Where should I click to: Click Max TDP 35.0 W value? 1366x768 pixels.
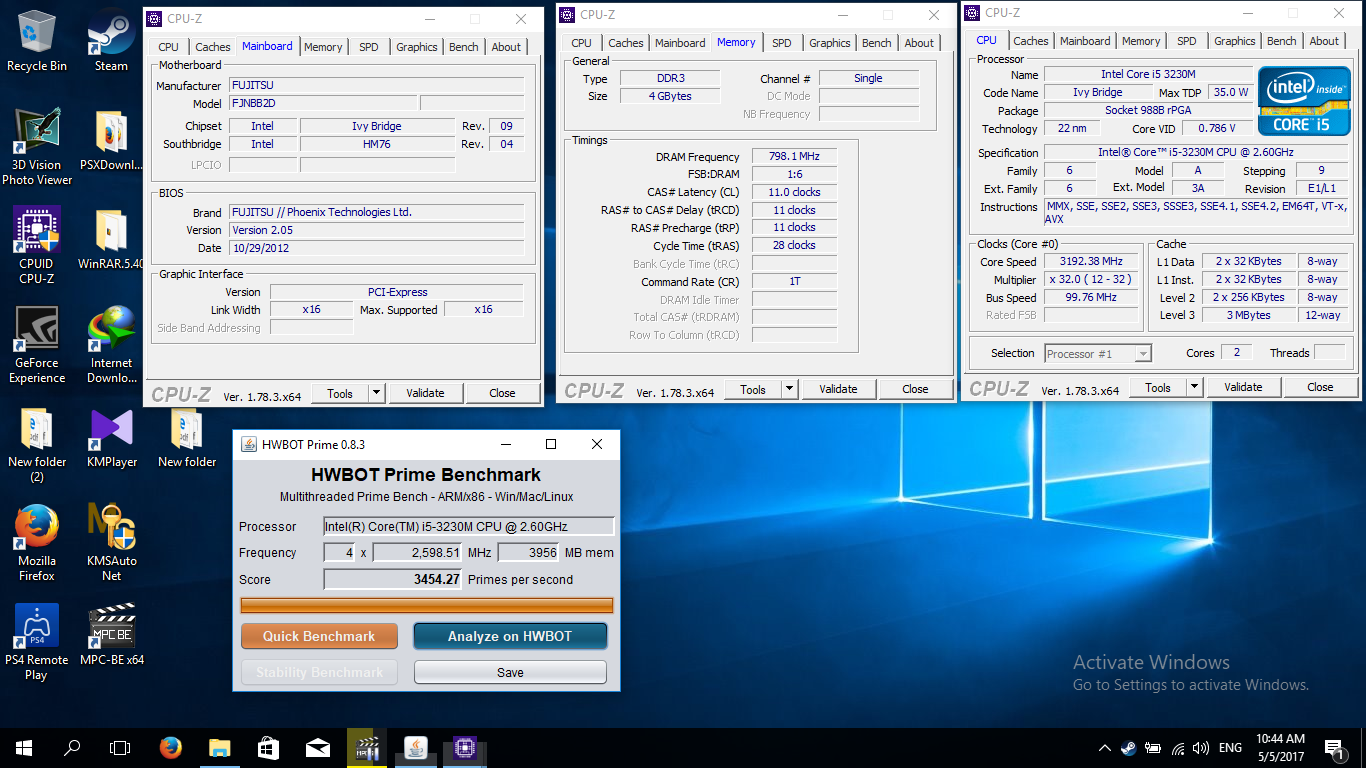pos(1228,92)
